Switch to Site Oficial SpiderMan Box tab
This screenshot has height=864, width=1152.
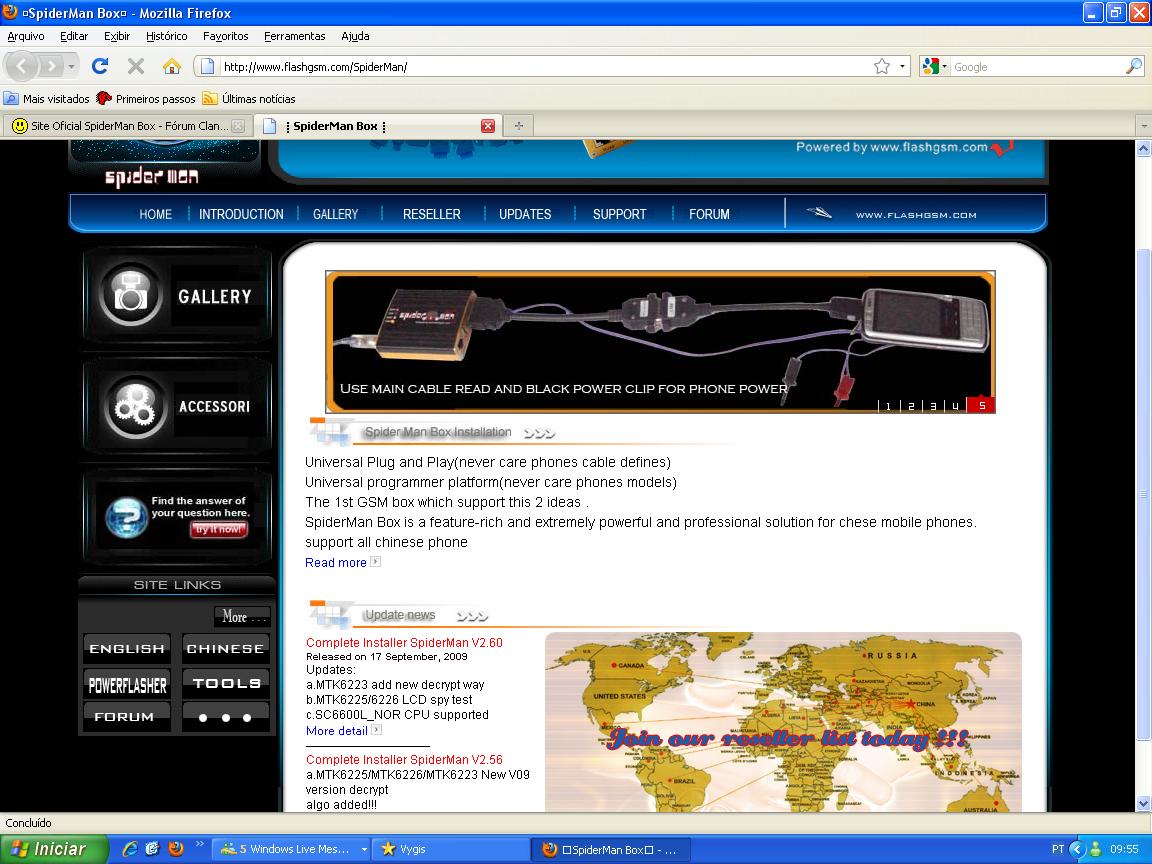coord(128,126)
